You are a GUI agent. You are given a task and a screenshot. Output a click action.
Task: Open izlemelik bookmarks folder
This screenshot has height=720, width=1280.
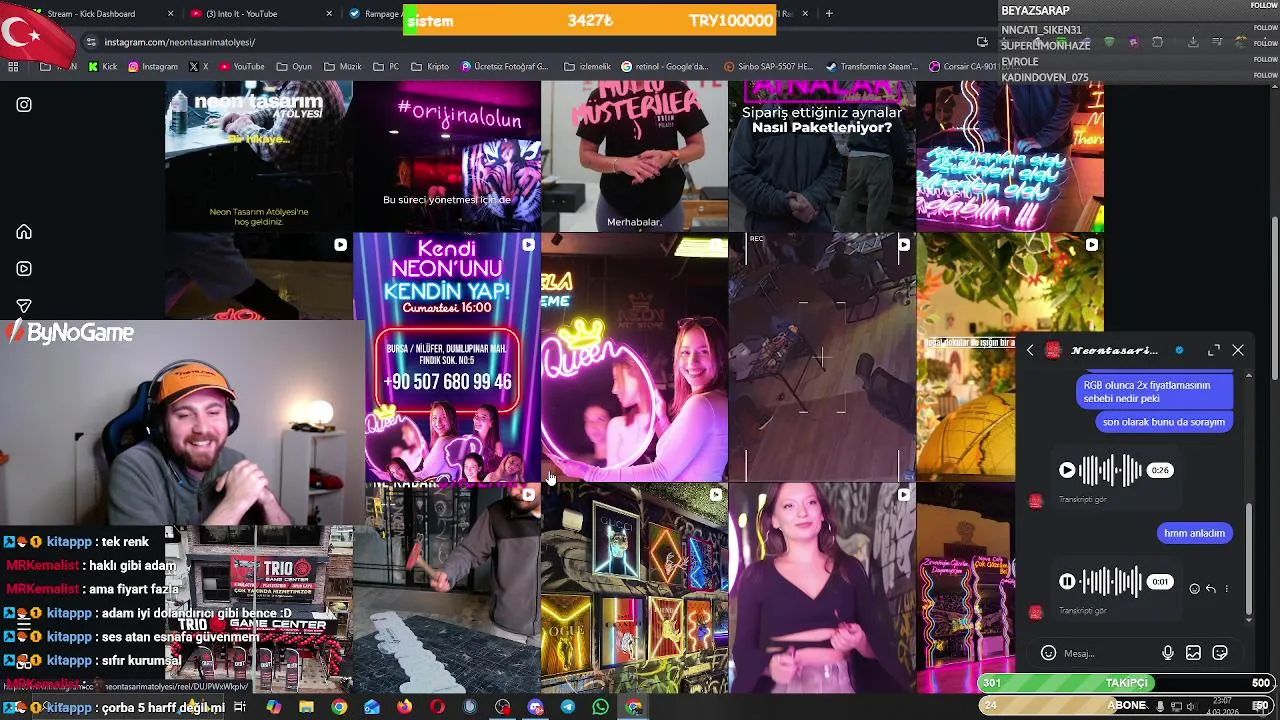coord(588,67)
